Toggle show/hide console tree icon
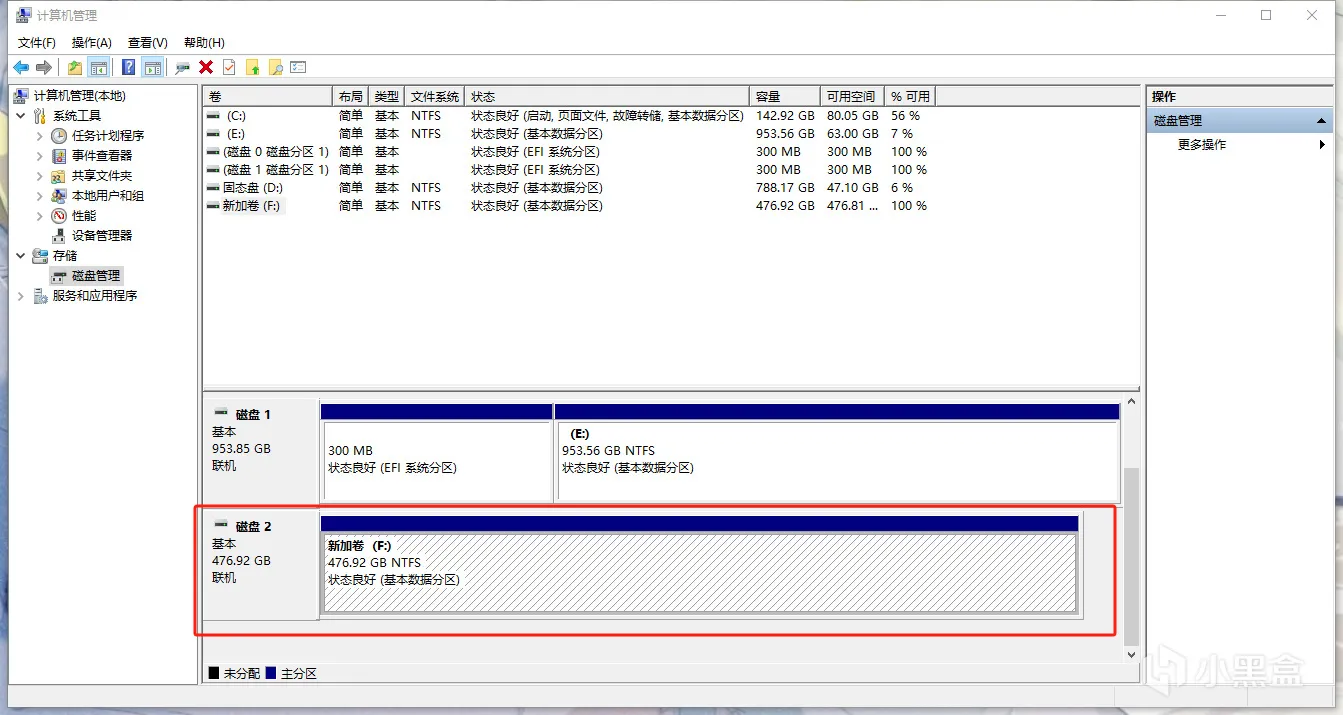The image size is (1343, 715). click(98, 68)
